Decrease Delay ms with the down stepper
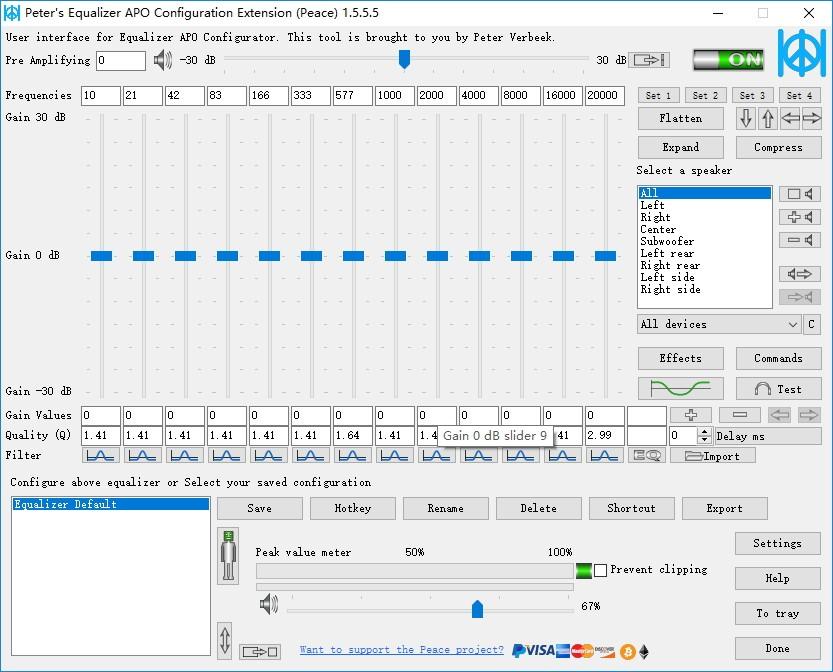The width and height of the screenshot is (833, 672). (x=704, y=440)
